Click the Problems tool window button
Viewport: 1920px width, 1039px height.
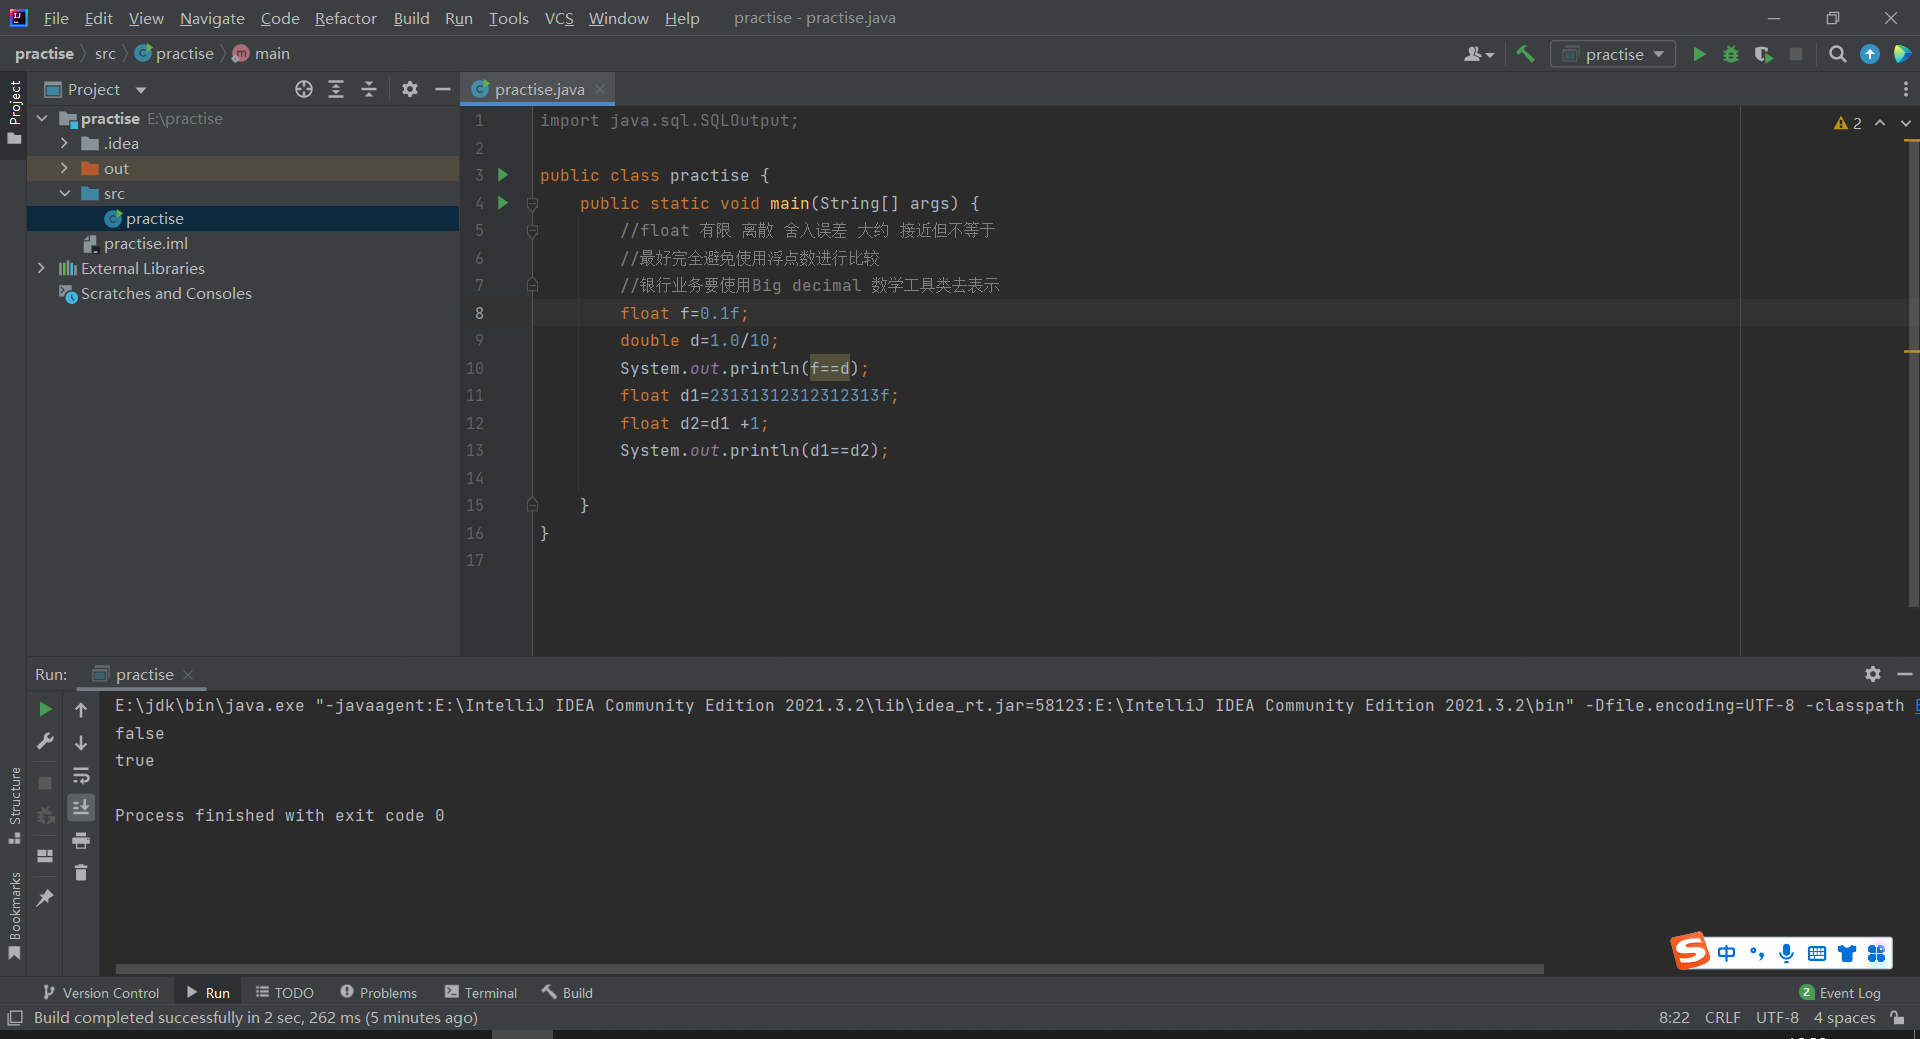378,992
